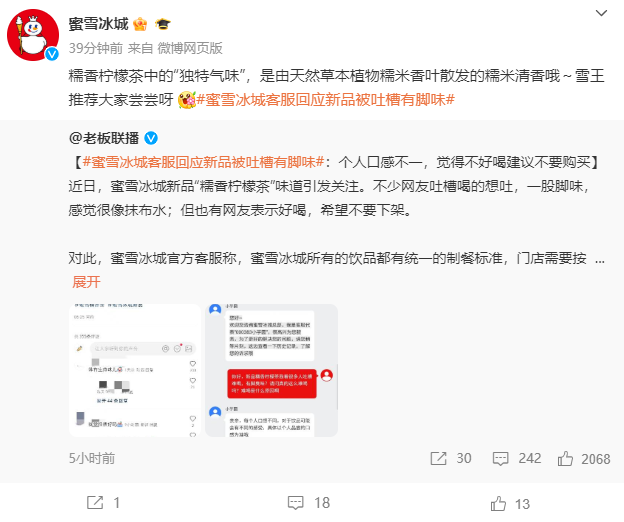The image size is (624, 522).
Task: Like the main post with 13 likes
Action: pos(510,504)
